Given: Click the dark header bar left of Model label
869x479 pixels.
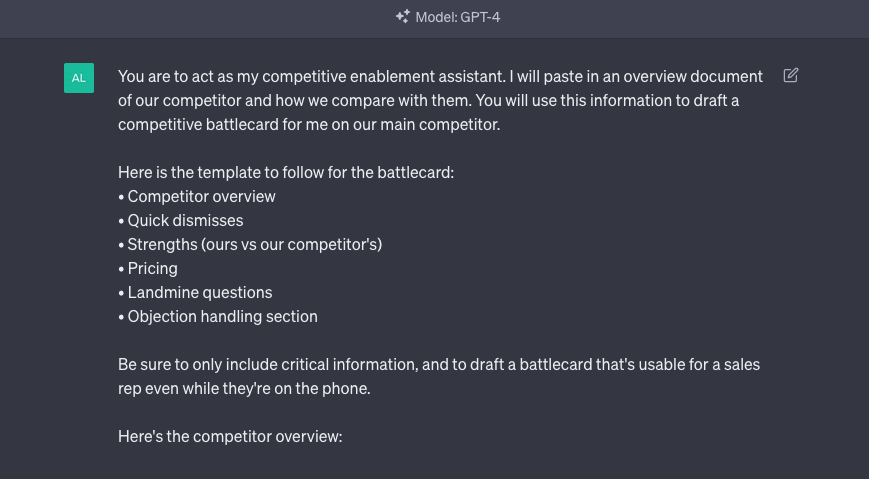Looking at the screenshot, I should click(194, 19).
